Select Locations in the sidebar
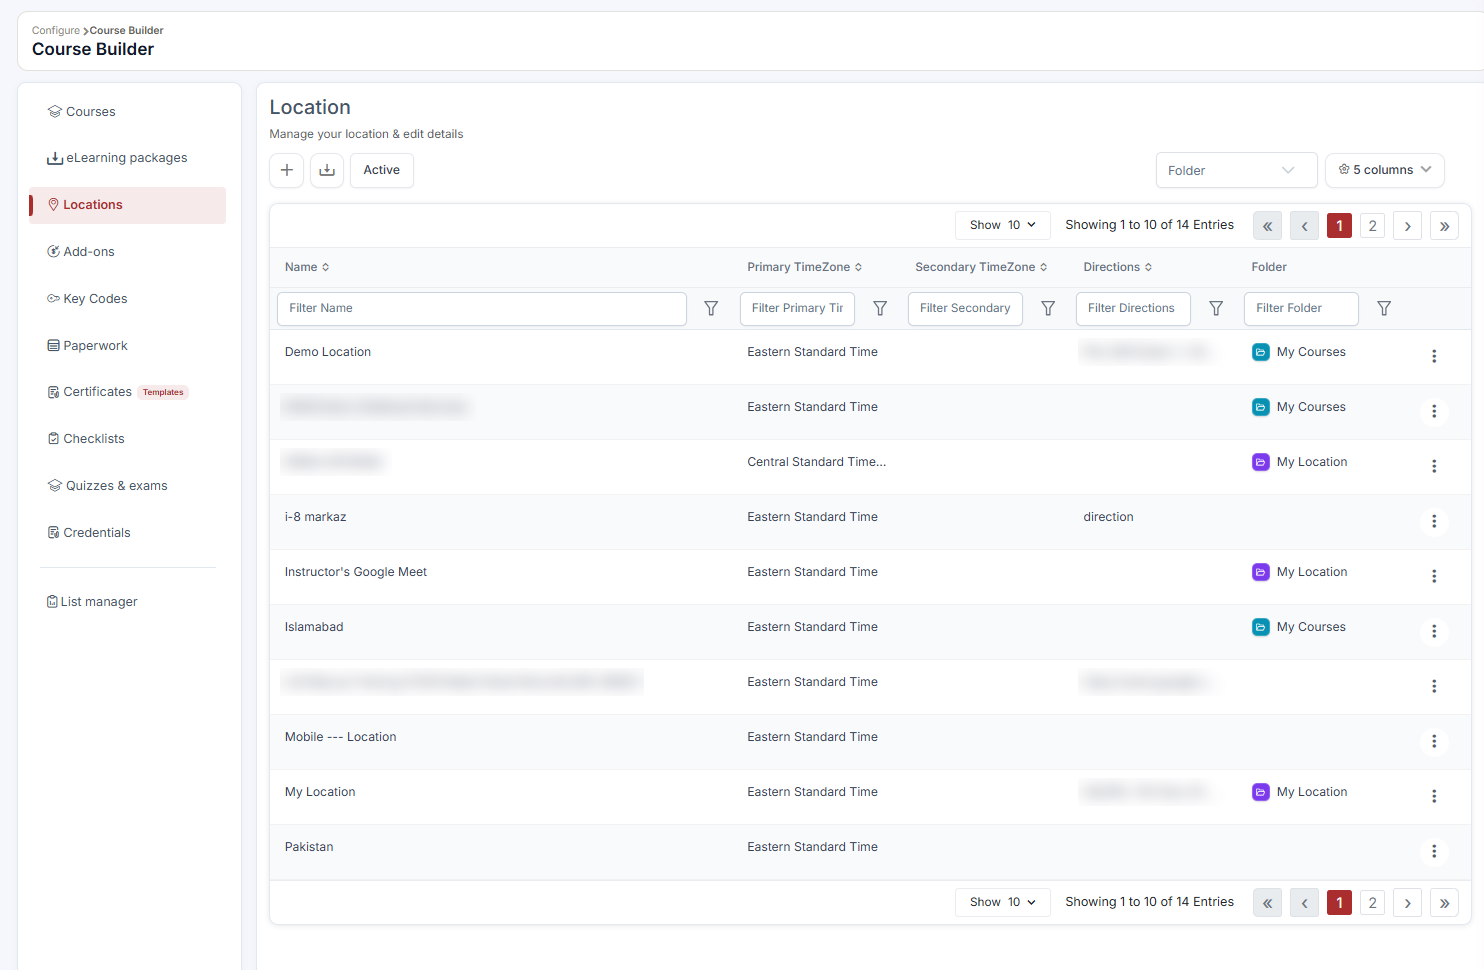Screen dimensions: 1484x970 point(128,205)
